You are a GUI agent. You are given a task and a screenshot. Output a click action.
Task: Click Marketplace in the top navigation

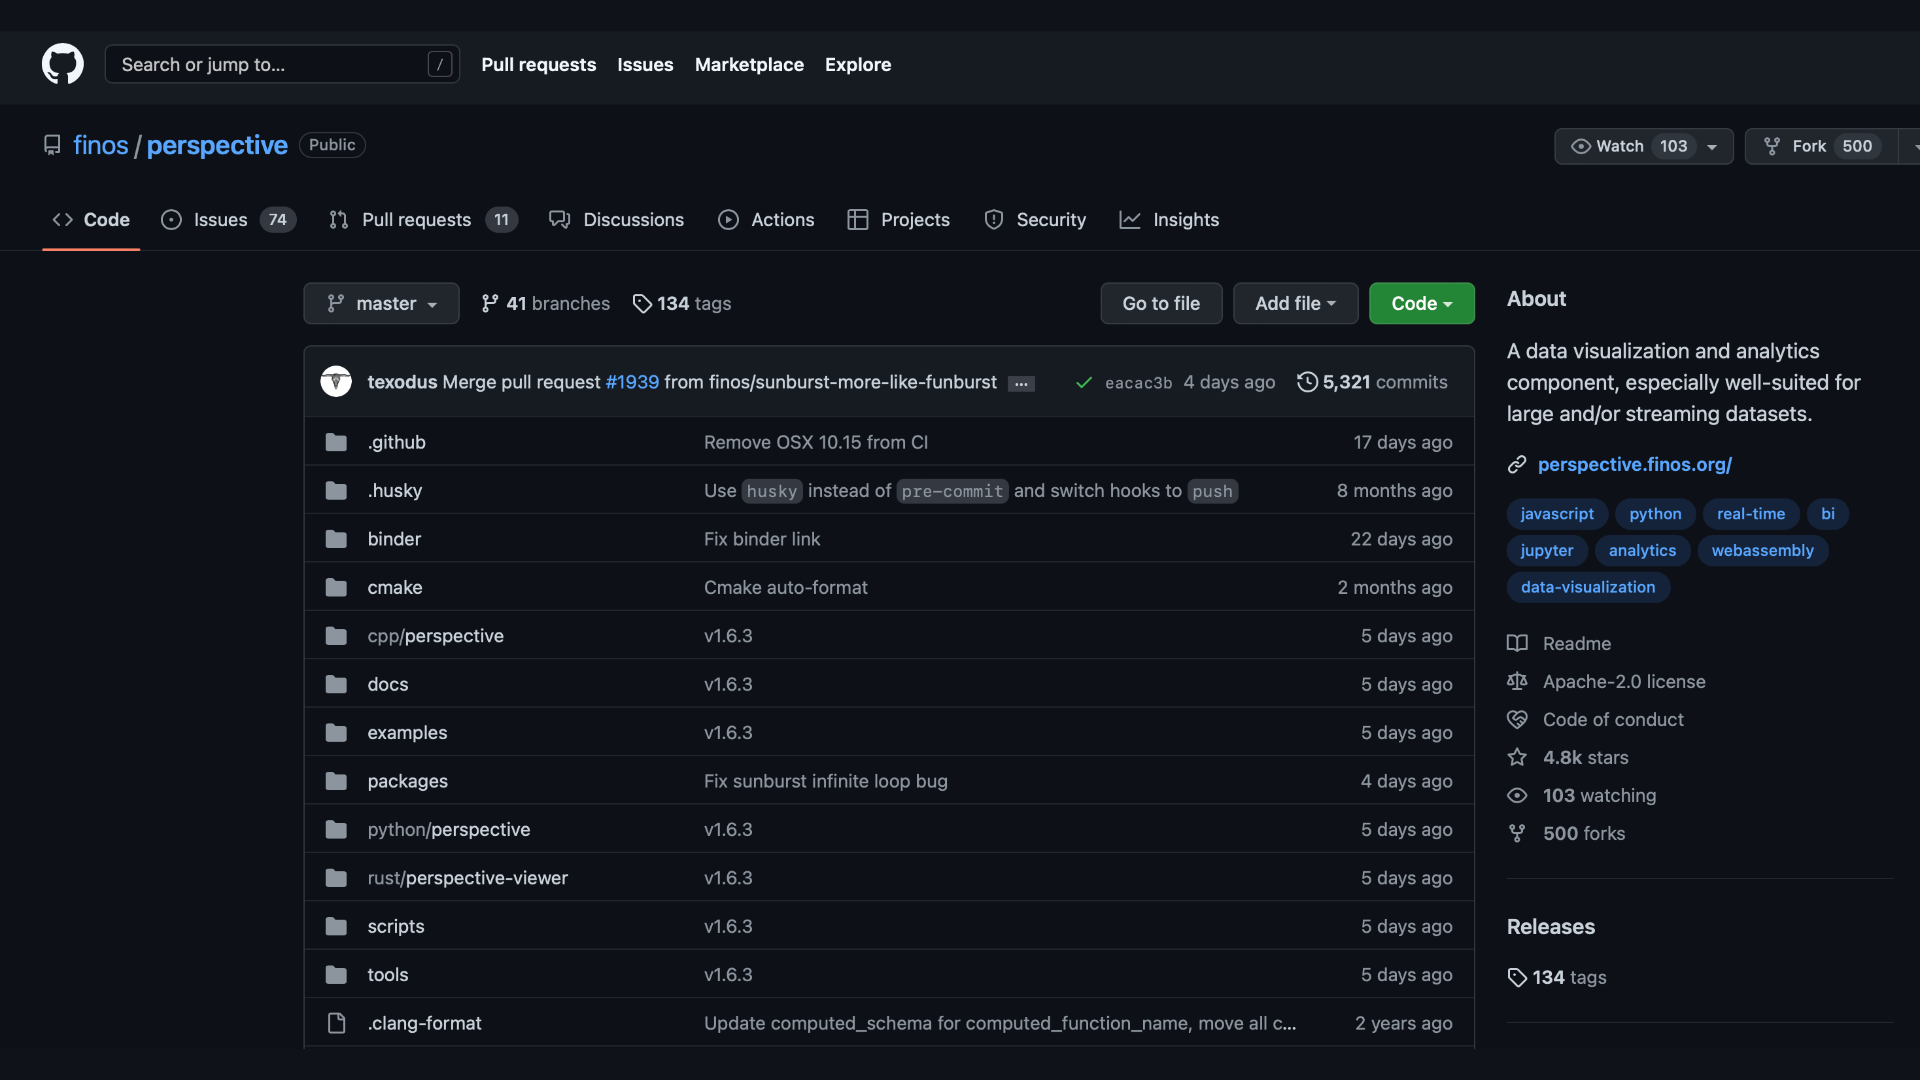coord(749,65)
